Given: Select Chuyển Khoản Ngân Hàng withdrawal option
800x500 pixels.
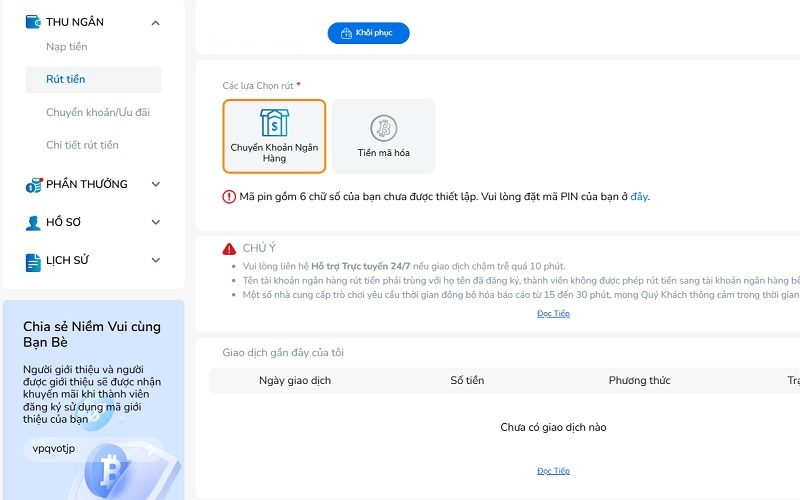Looking at the screenshot, I should [x=274, y=137].
